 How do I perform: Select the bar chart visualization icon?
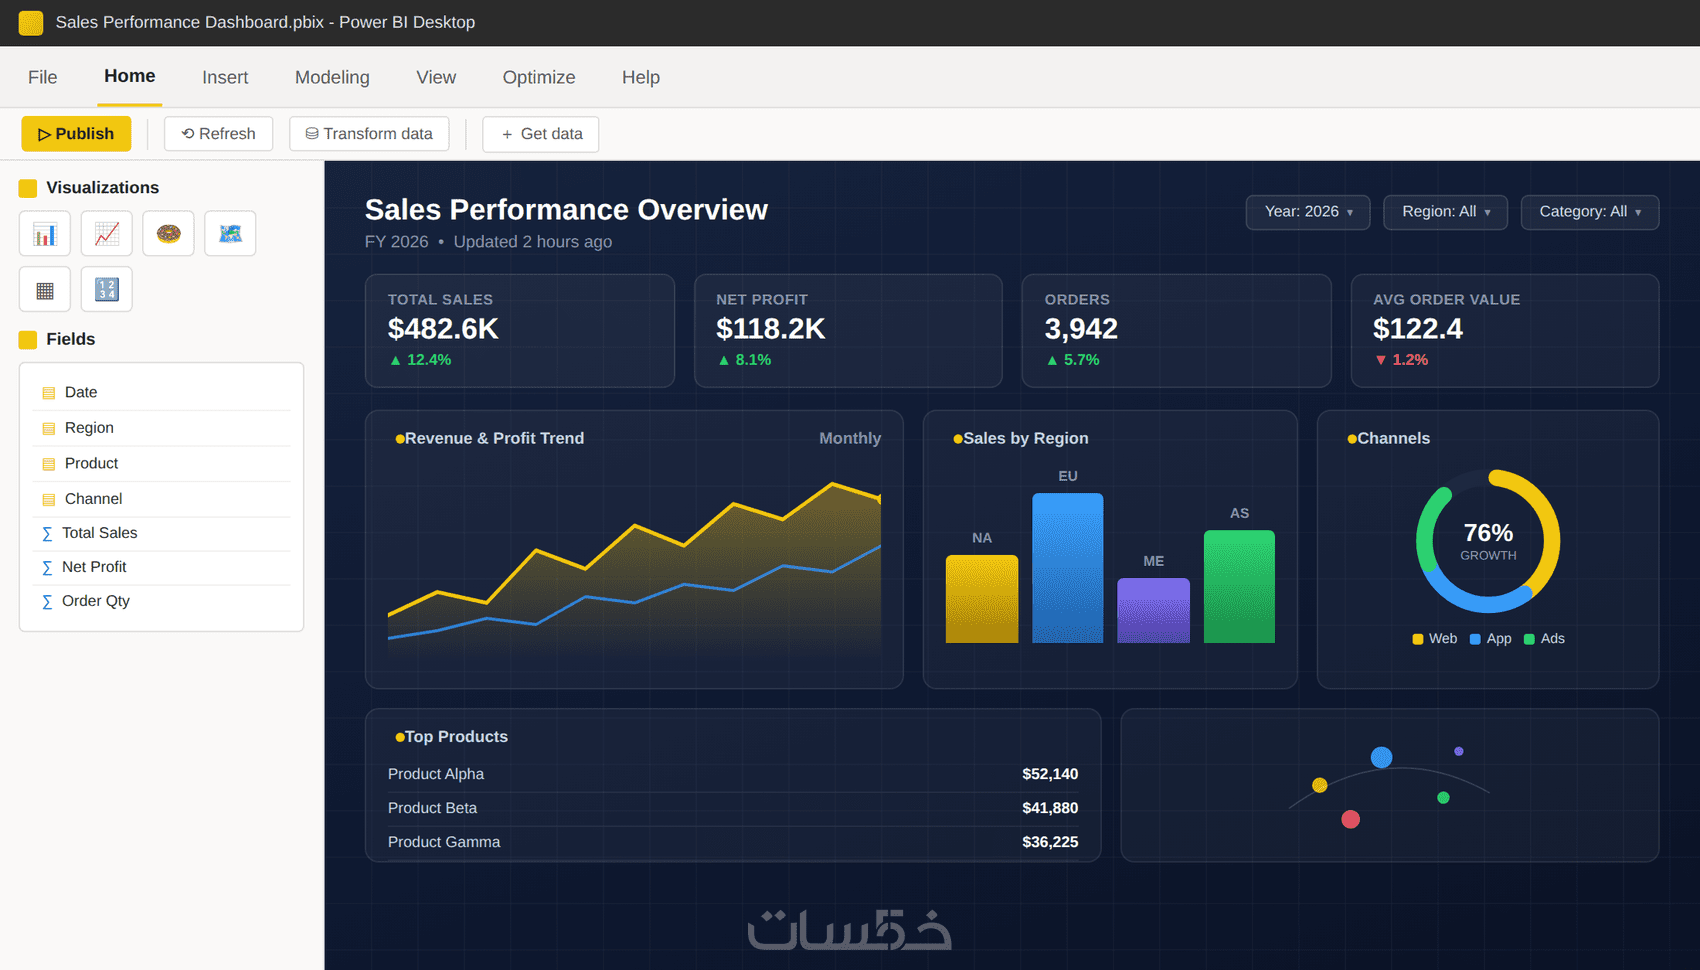point(45,234)
